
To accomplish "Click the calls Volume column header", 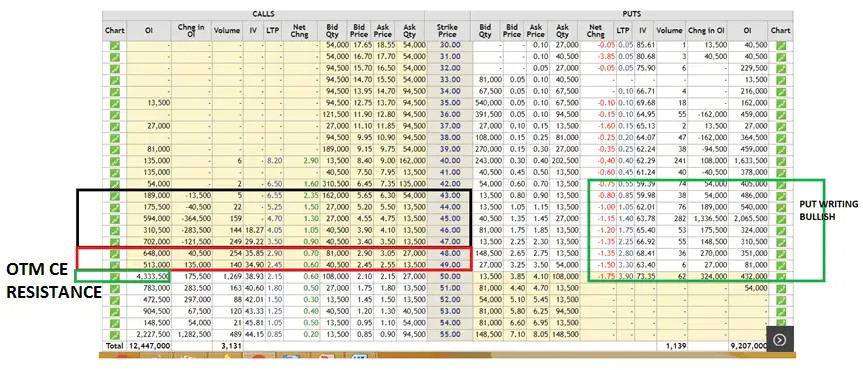I will coord(227,30).
